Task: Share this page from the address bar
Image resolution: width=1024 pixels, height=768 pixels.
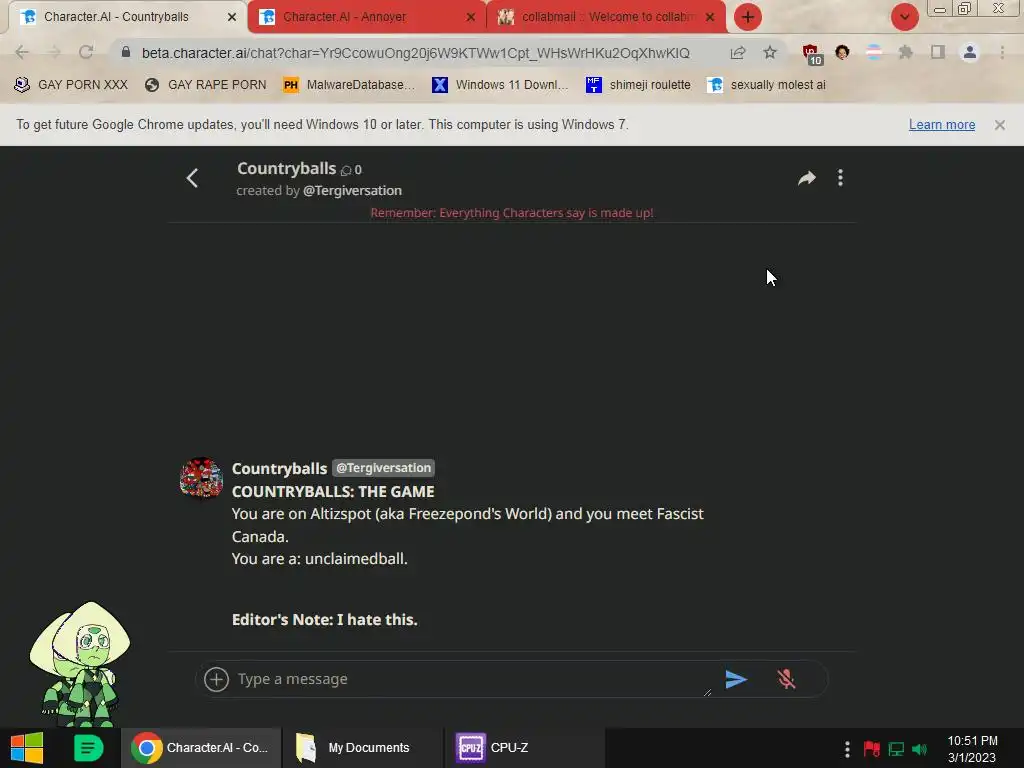Action: 738,52
